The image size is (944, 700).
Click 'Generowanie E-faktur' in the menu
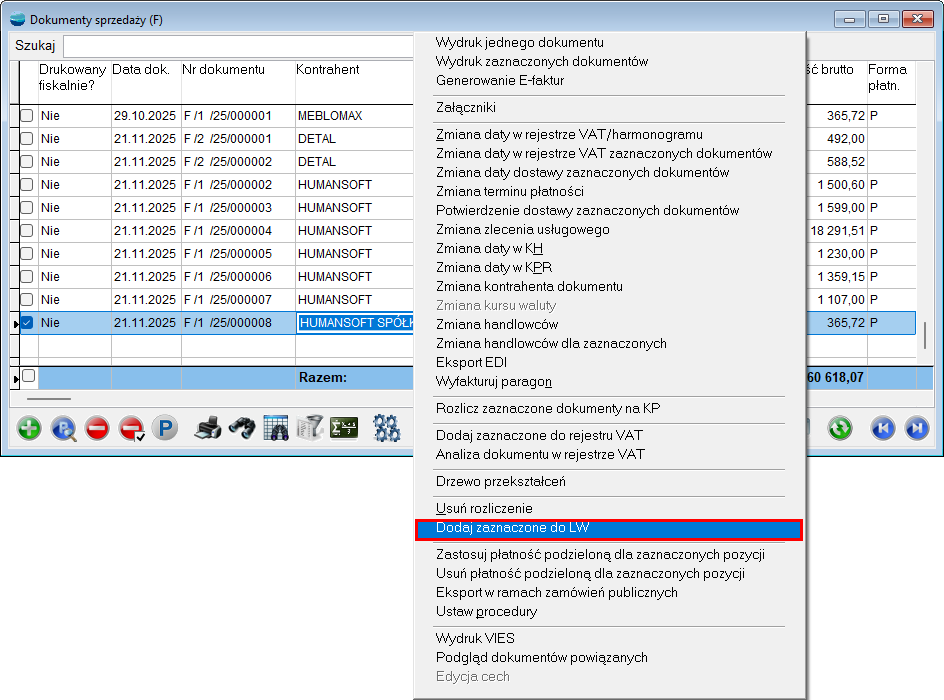click(500, 80)
